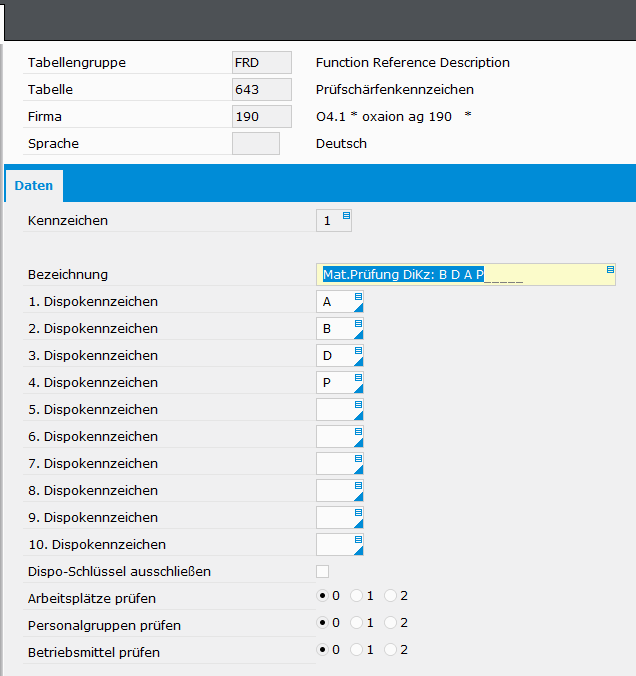Screen dimensions: 636x676
Task: Expand 3. Dispokennzeichen dropdown corner arrow
Action: coord(359,362)
